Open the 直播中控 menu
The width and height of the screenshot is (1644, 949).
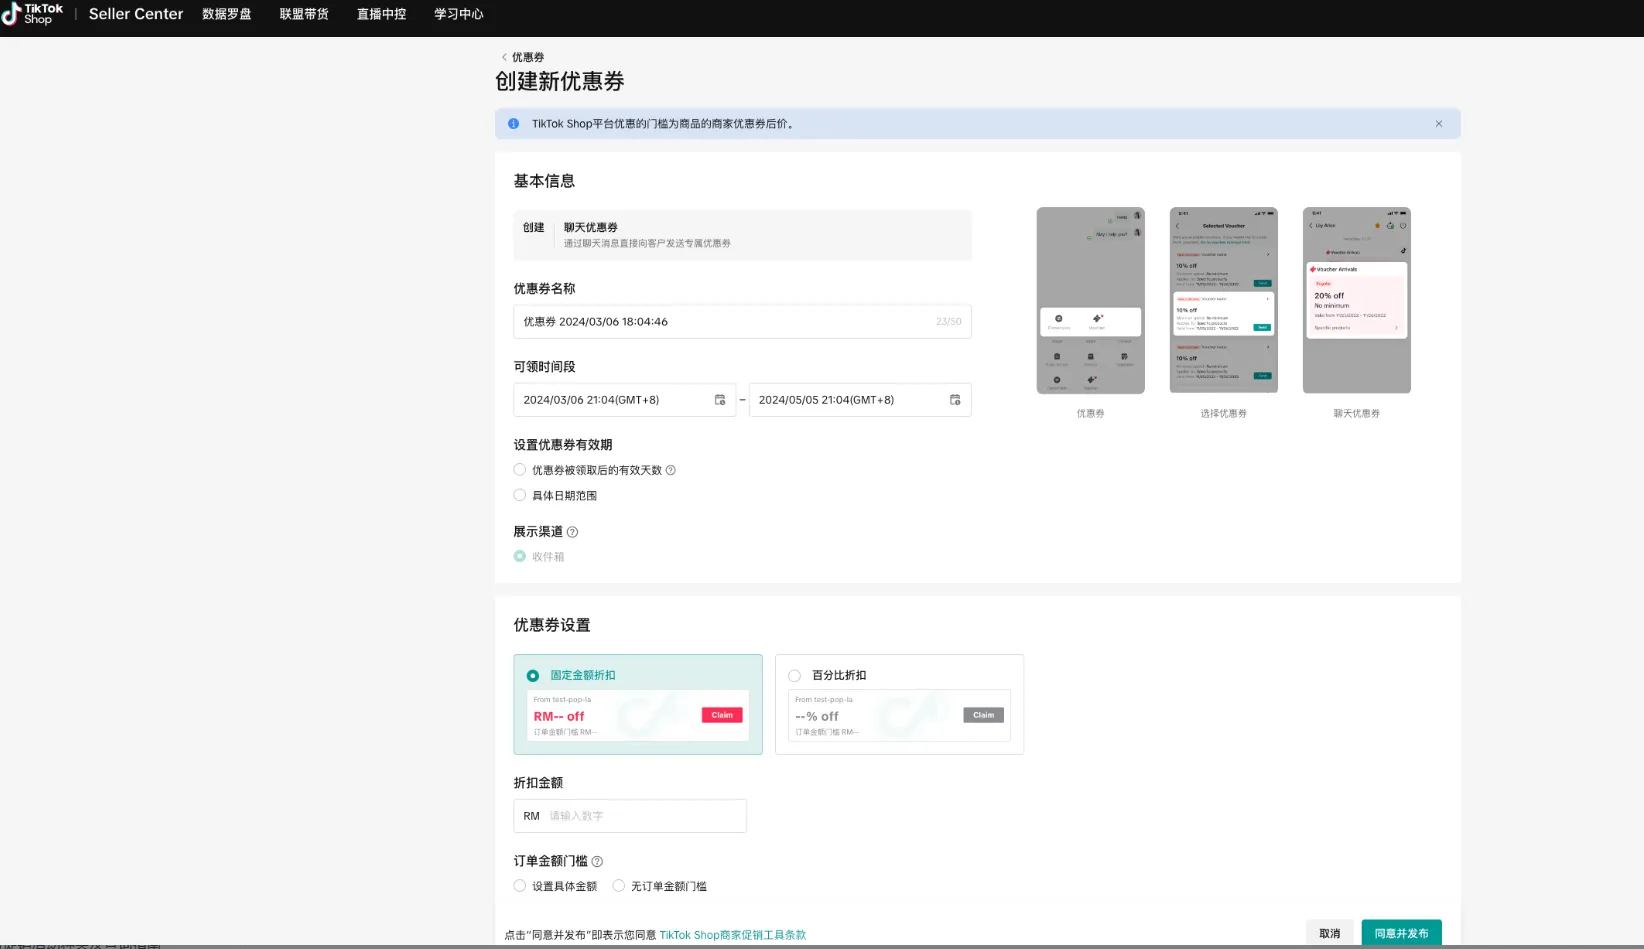click(x=382, y=14)
